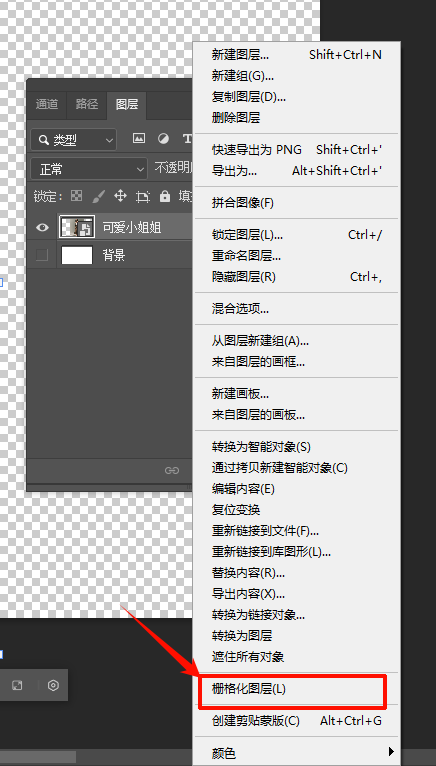
Task: Click the hexagon settings icon in the bottom bar
Action: pos(53,685)
